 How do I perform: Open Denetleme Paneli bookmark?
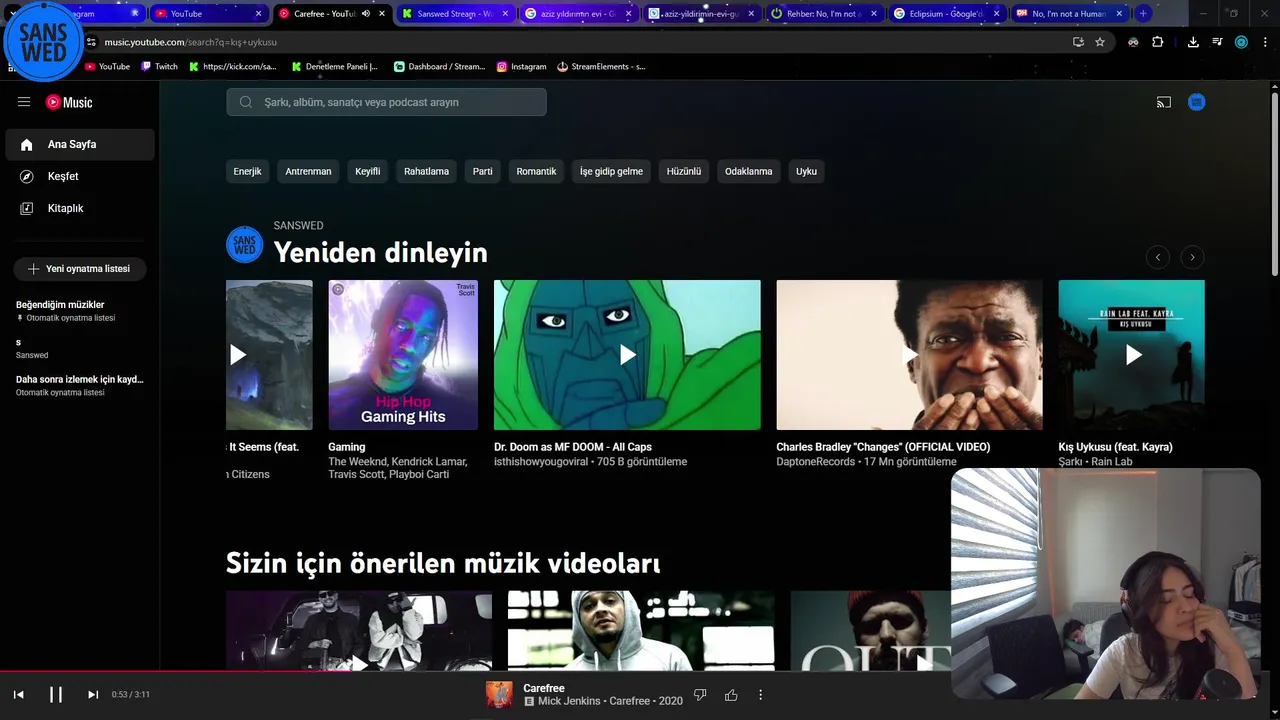[x=335, y=66]
